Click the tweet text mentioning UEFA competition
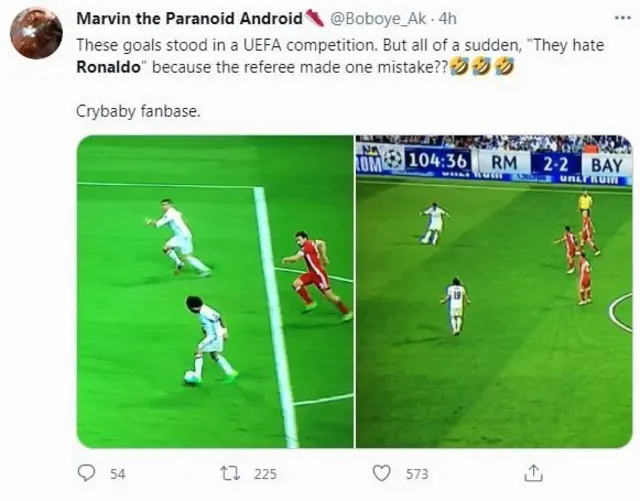 (x=340, y=56)
